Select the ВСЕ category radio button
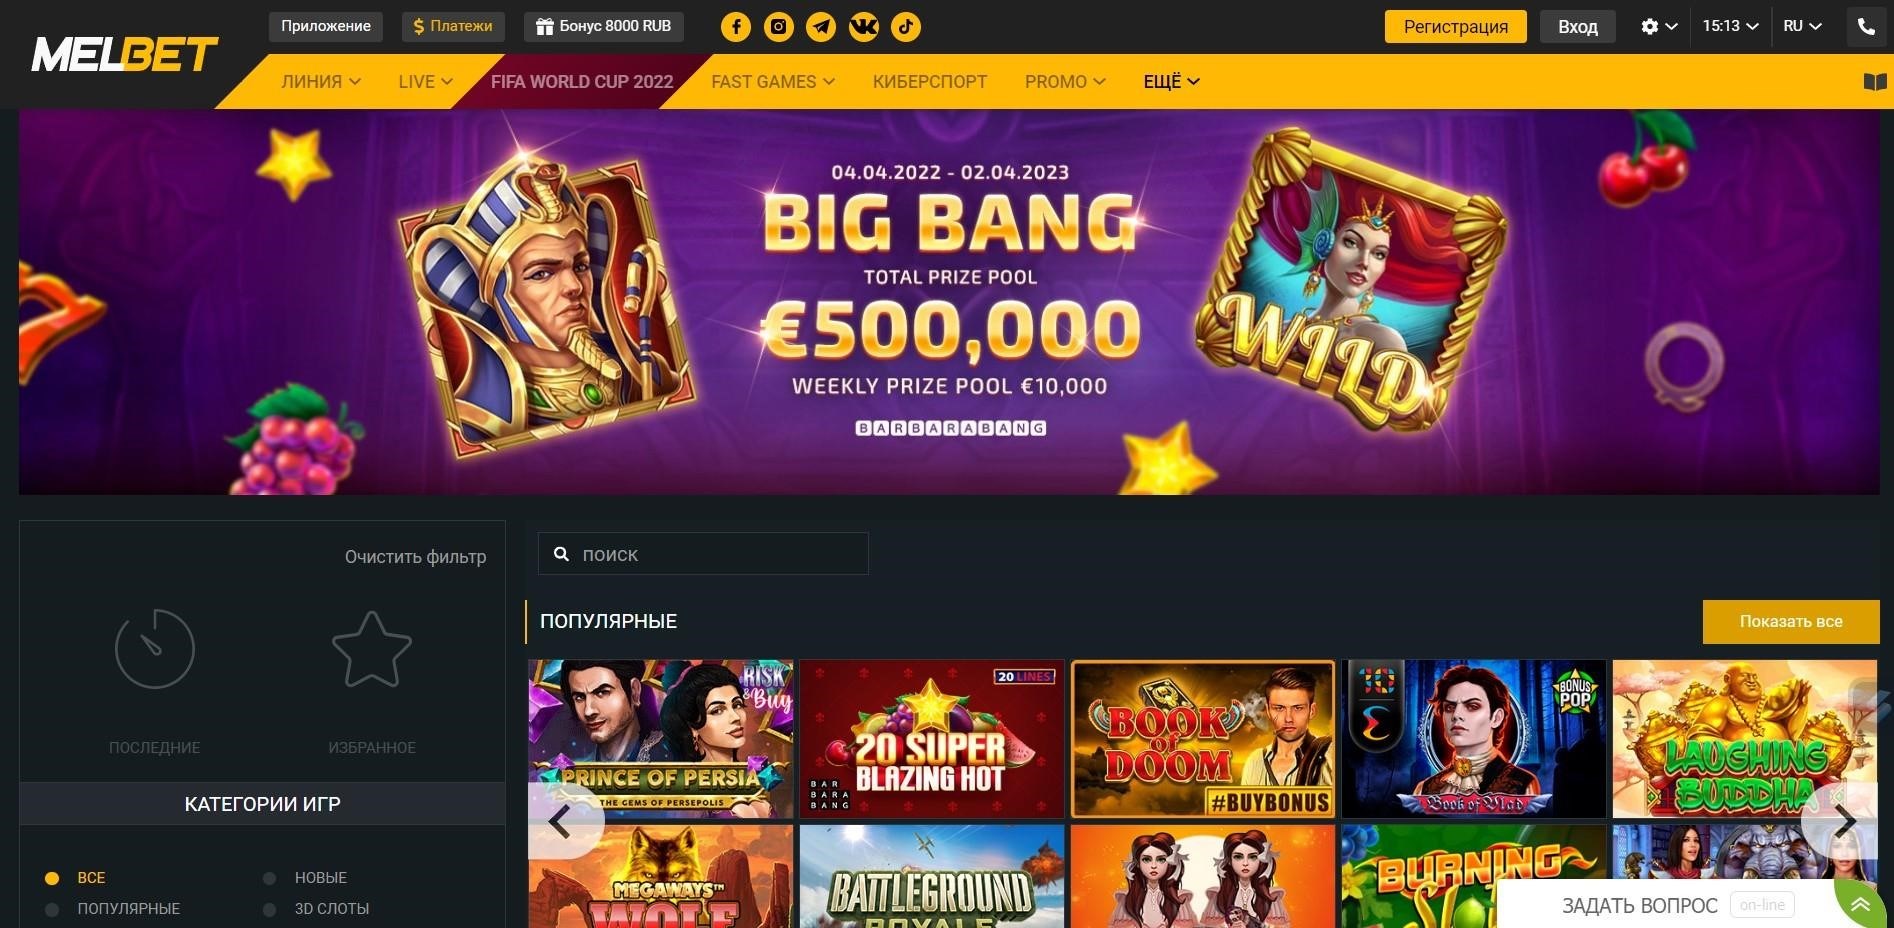The image size is (1894, 928). (52, 879)
